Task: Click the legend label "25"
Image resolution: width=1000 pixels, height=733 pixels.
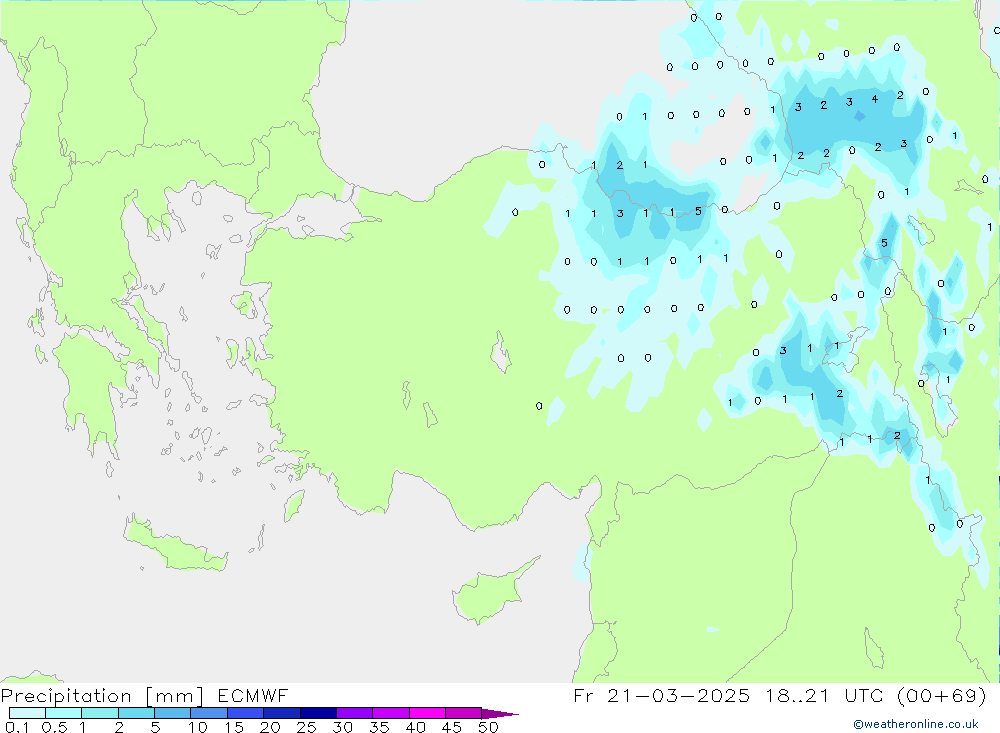Action: (306, 727)
